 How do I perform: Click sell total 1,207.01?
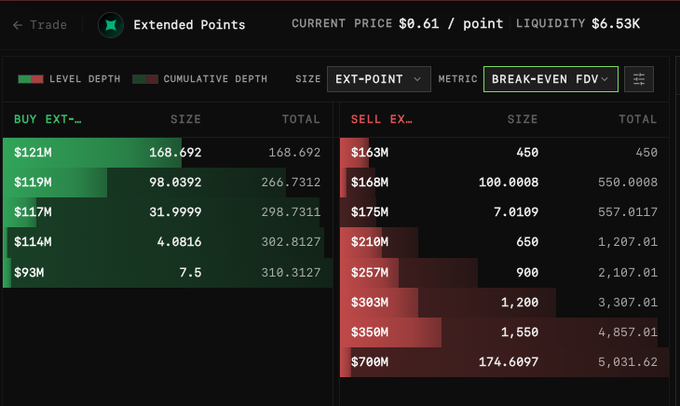628,242
